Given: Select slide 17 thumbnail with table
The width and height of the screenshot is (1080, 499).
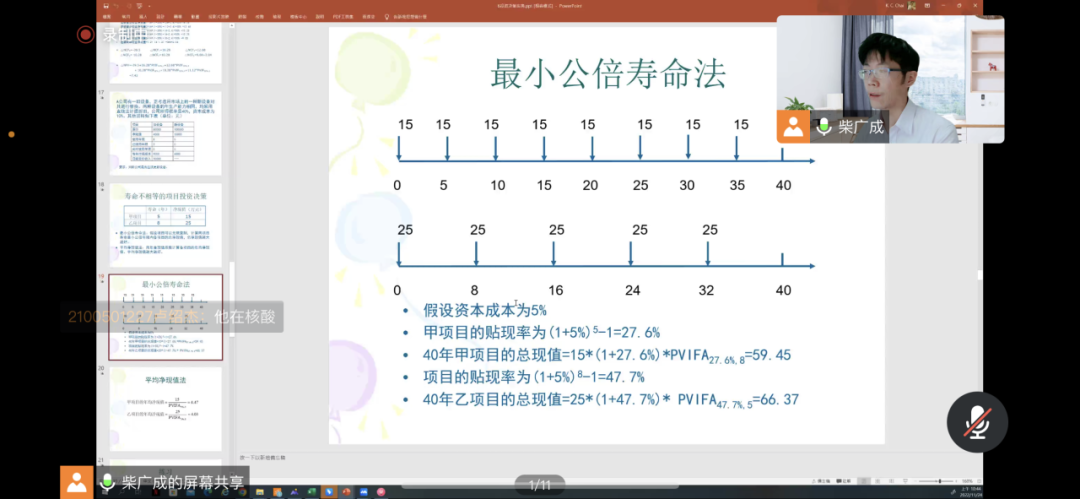Looking at the screenshot, I should point(165,134).
